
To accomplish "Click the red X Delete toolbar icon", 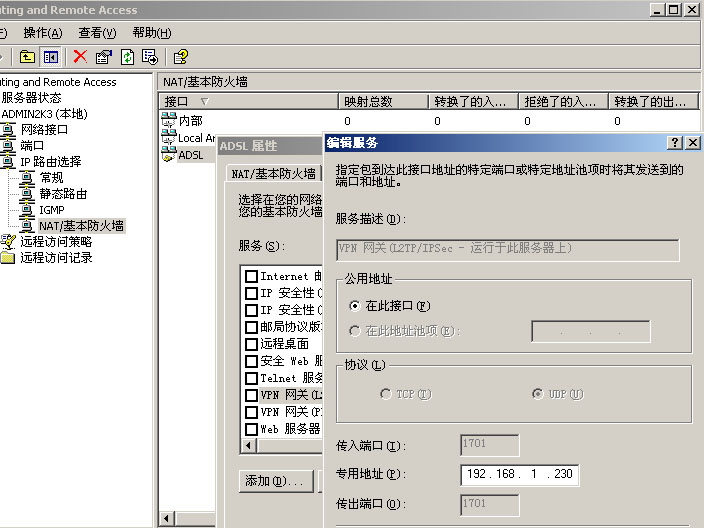I will coord(80,57).
